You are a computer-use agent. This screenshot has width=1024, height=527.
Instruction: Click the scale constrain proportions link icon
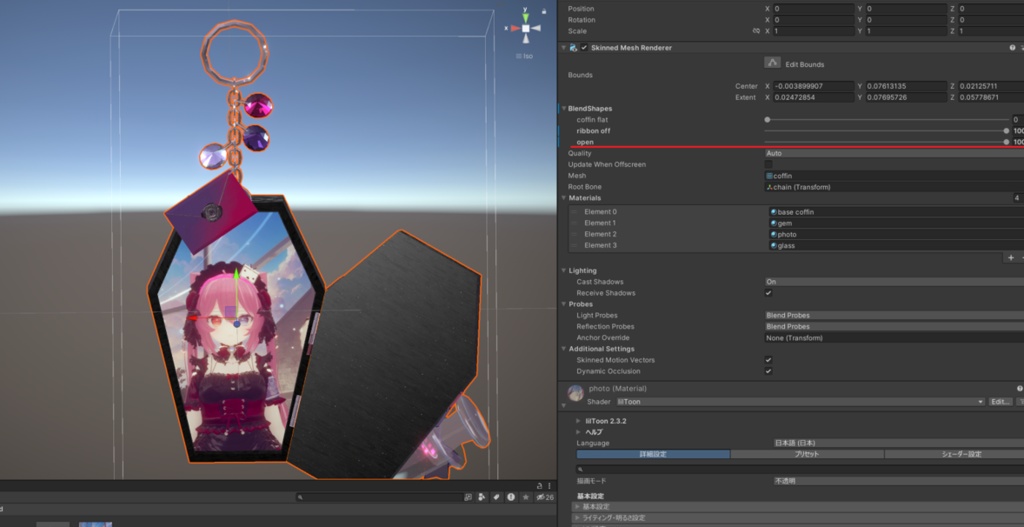(756, 31)
